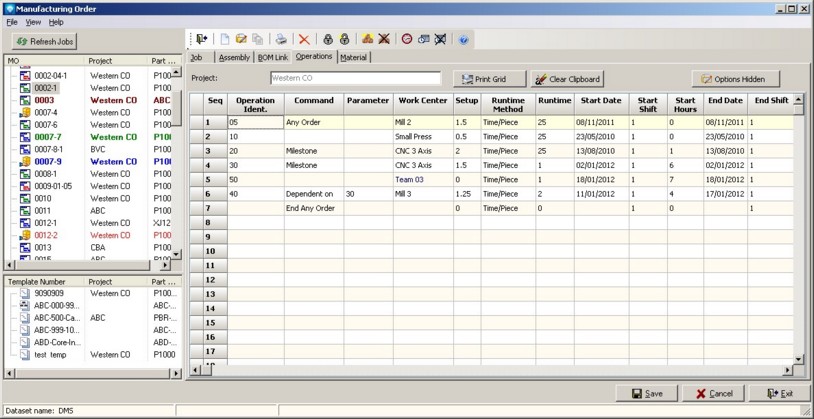Save the manufacturing order with the Save button
Viewport: 814px width, 419px height.
point(646,394)
